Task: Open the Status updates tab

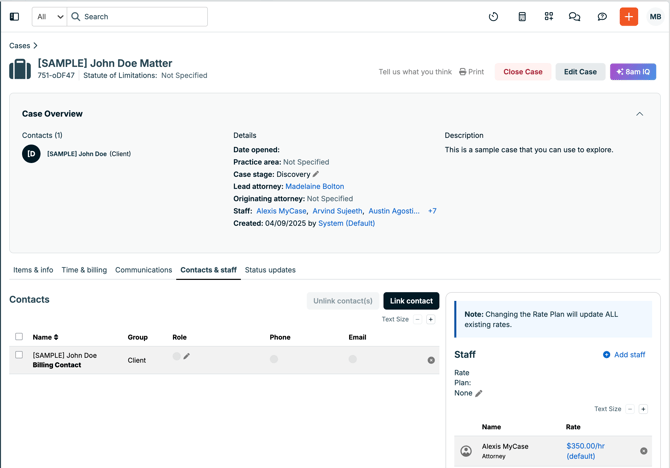Action: pos(270,270)
